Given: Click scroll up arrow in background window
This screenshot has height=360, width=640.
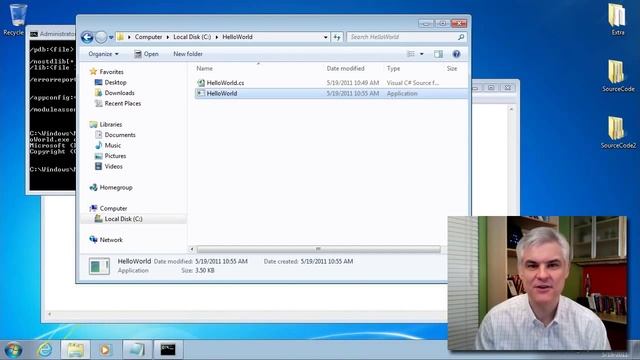Looking at the screenshot, I should pos(511,109).
